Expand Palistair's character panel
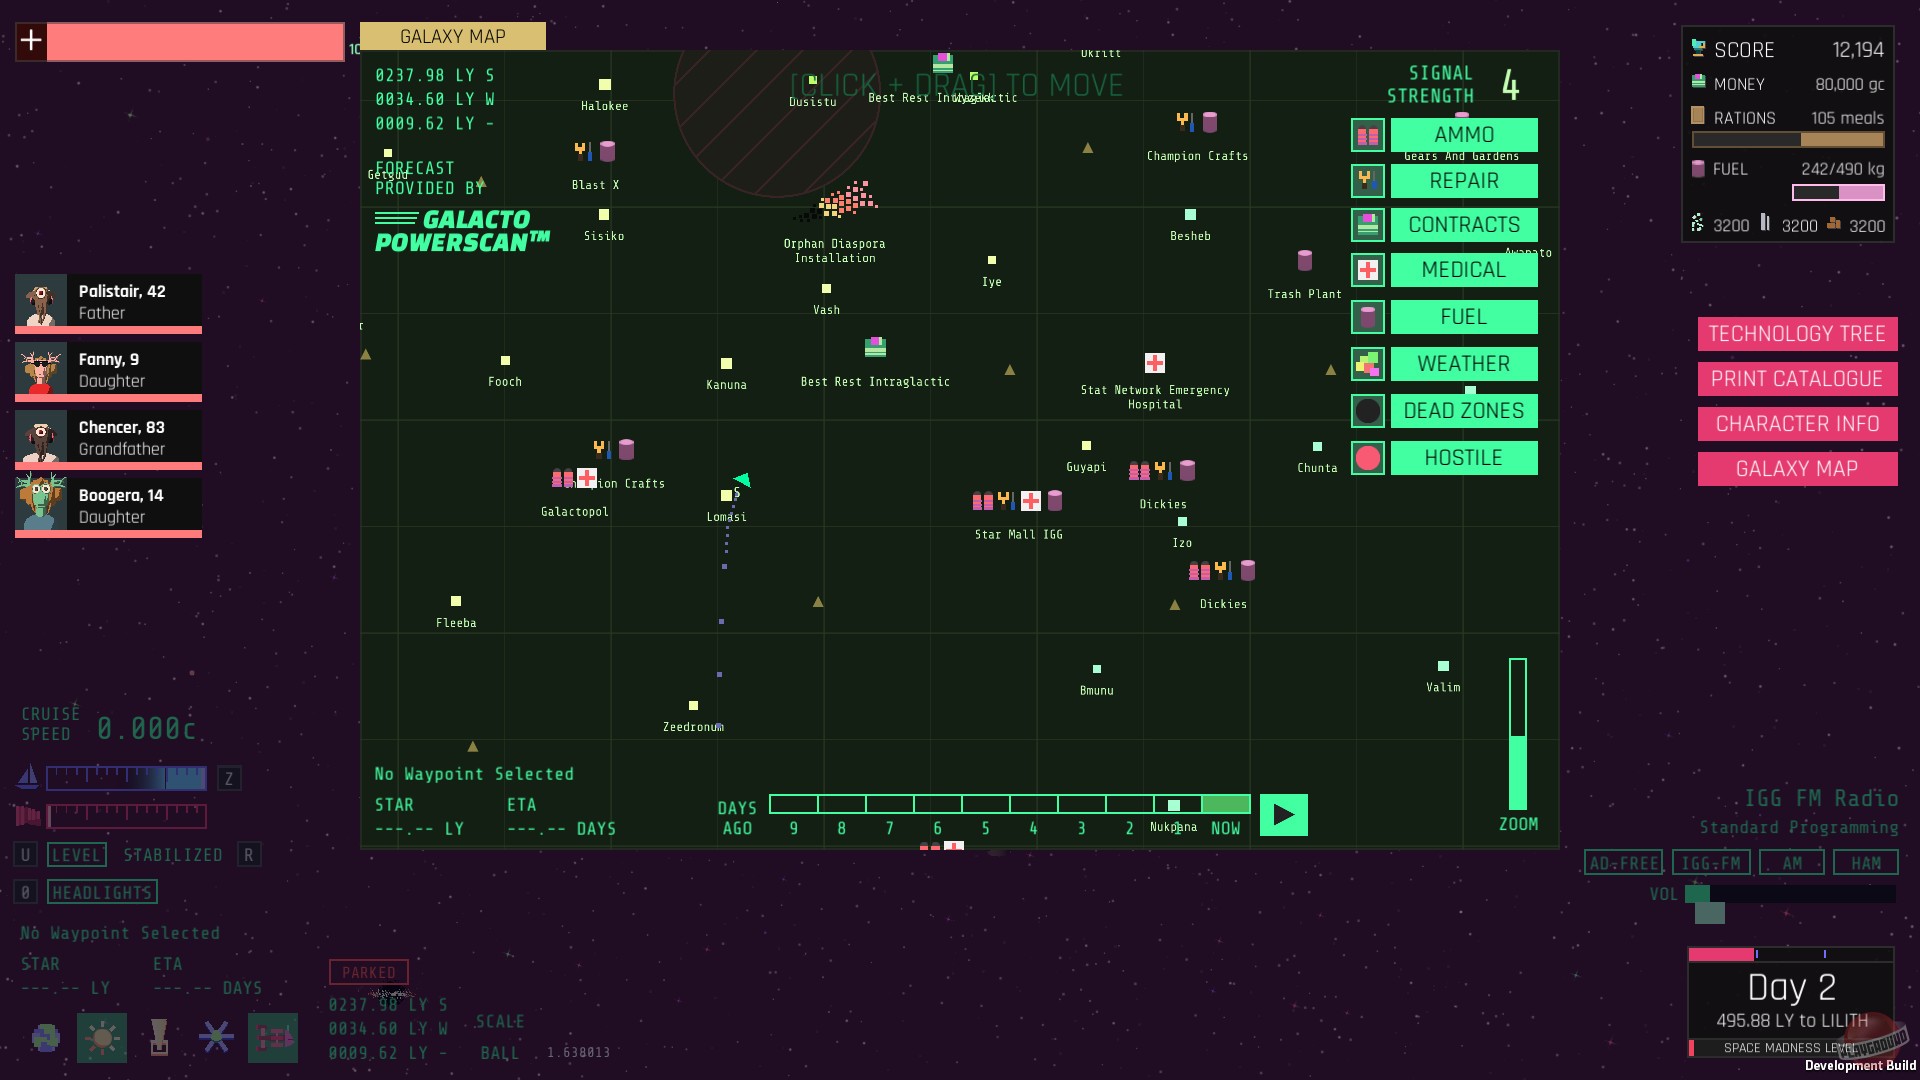Viewport: 1920px width, 1080px height. click(108, 302)
